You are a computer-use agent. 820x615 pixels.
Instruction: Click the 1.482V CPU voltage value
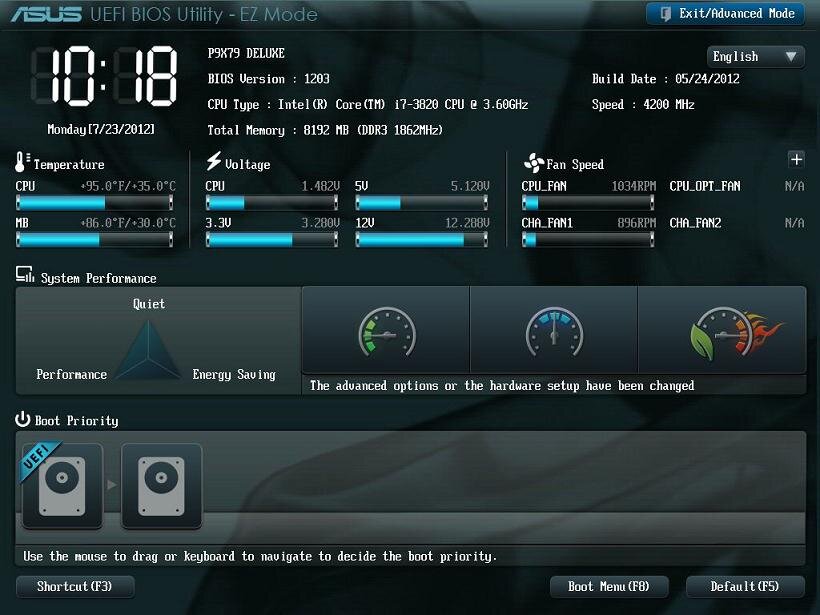[x=321, y=186]
